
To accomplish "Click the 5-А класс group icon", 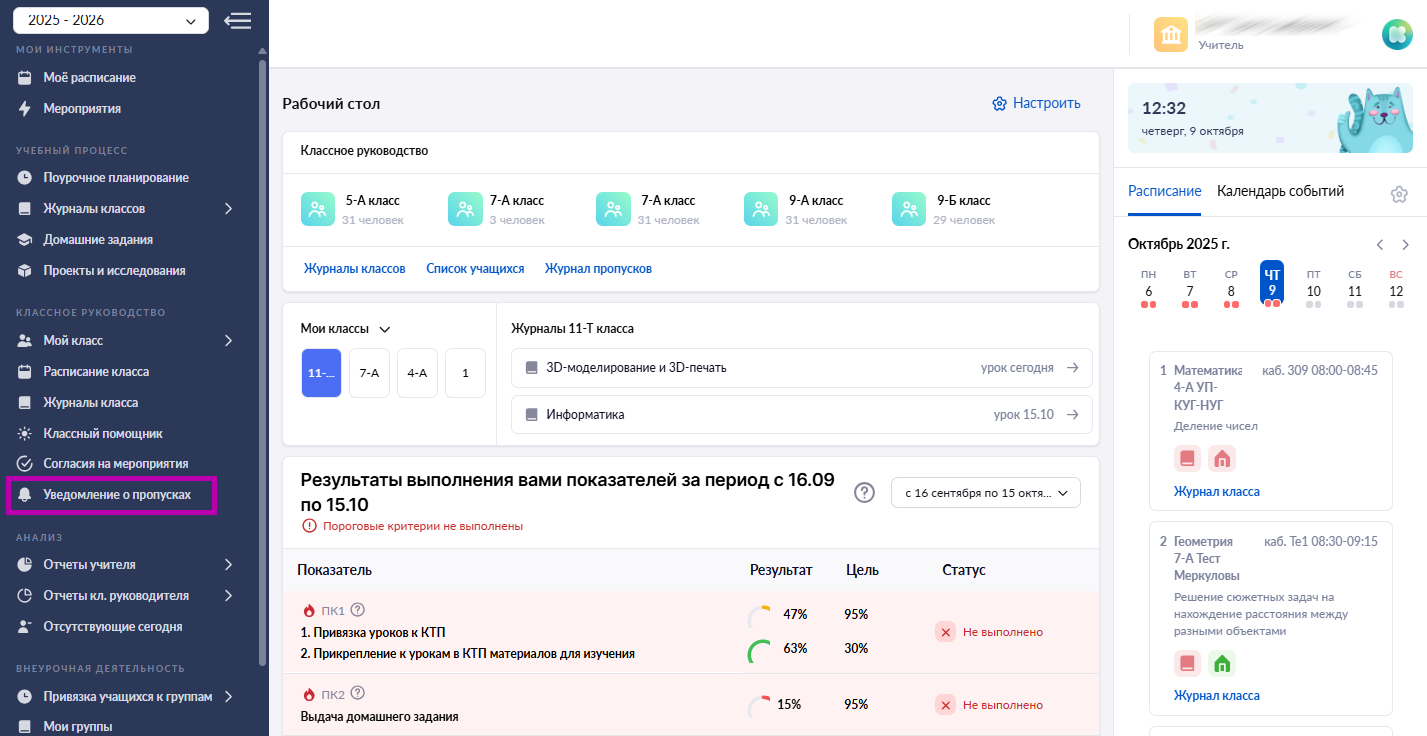I will [x=318, y=208].
